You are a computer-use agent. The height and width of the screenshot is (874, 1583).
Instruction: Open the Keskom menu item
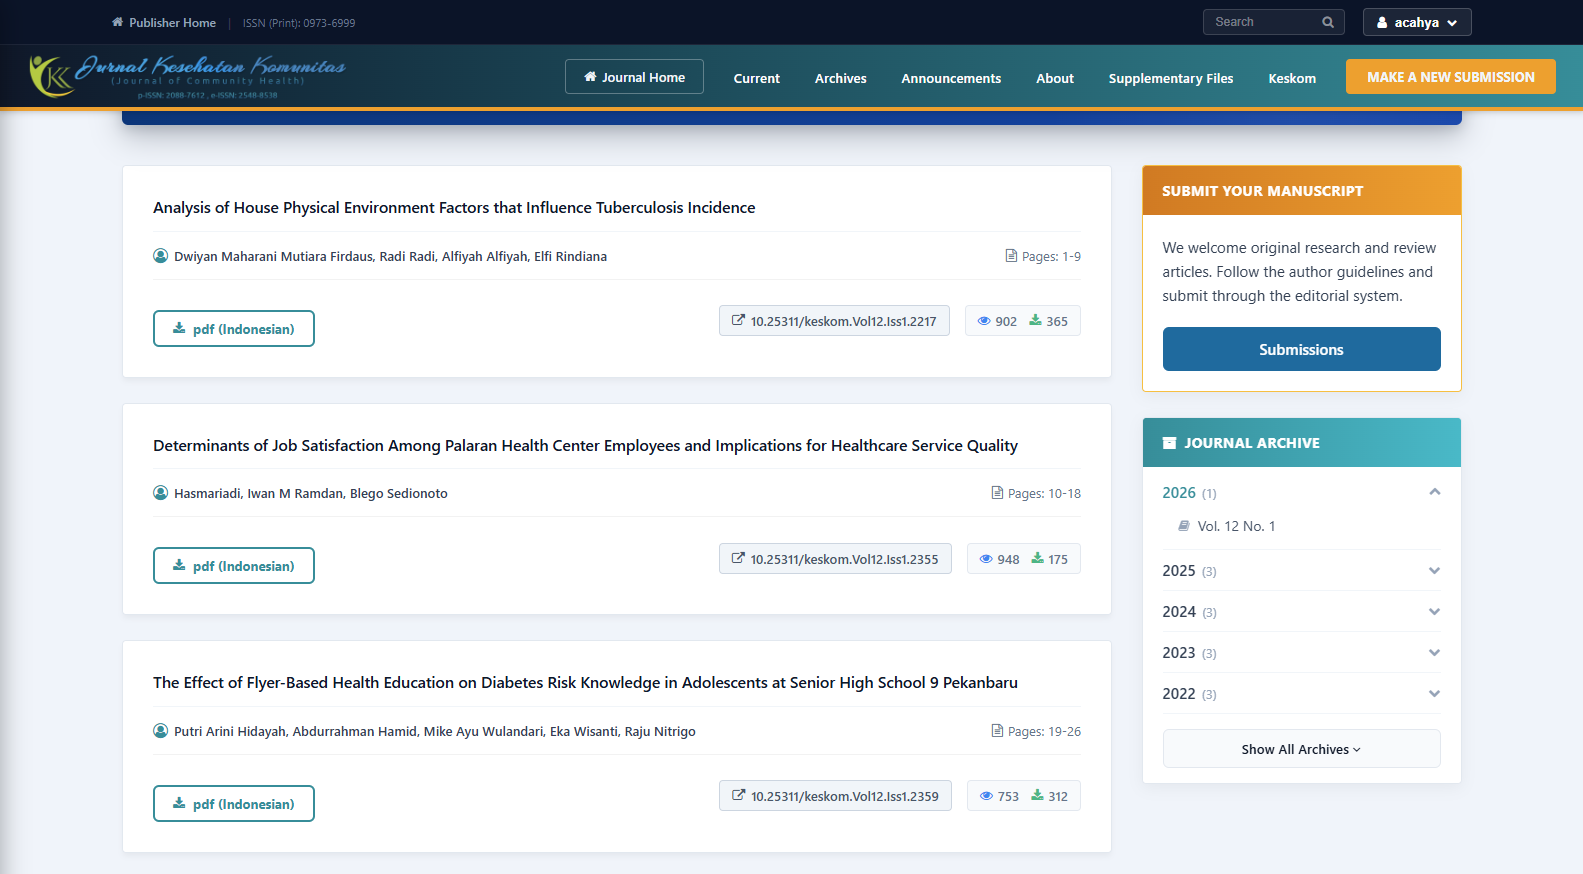tap(1292, 78)
